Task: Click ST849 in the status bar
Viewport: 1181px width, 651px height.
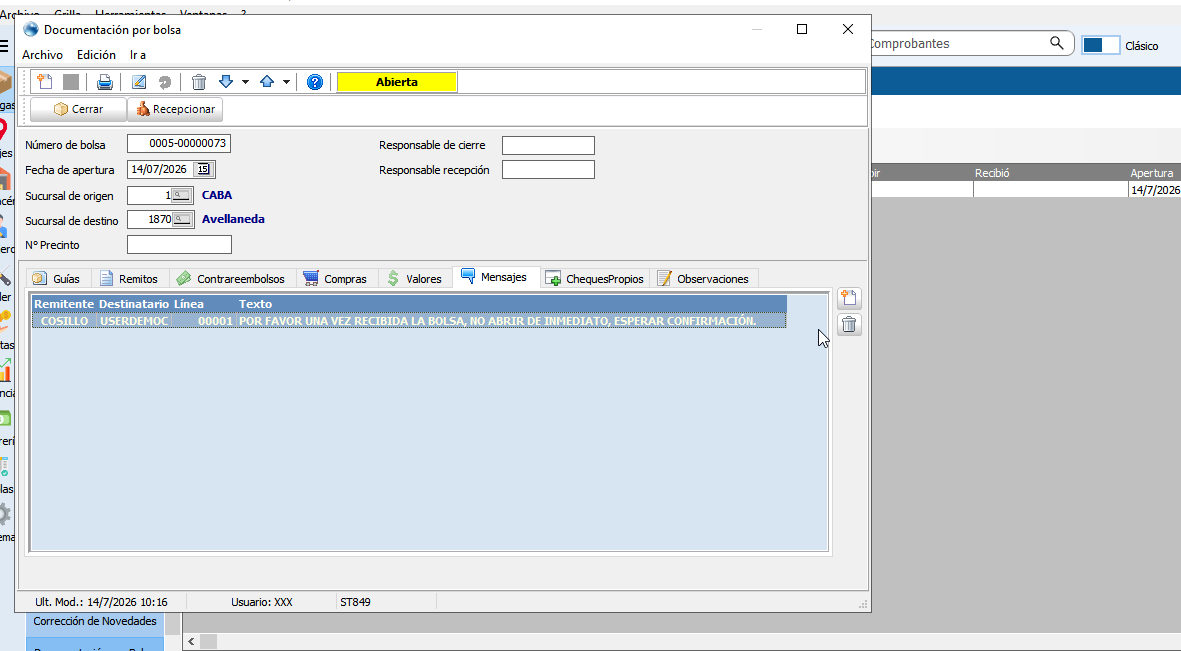Action: coord(356,602)
